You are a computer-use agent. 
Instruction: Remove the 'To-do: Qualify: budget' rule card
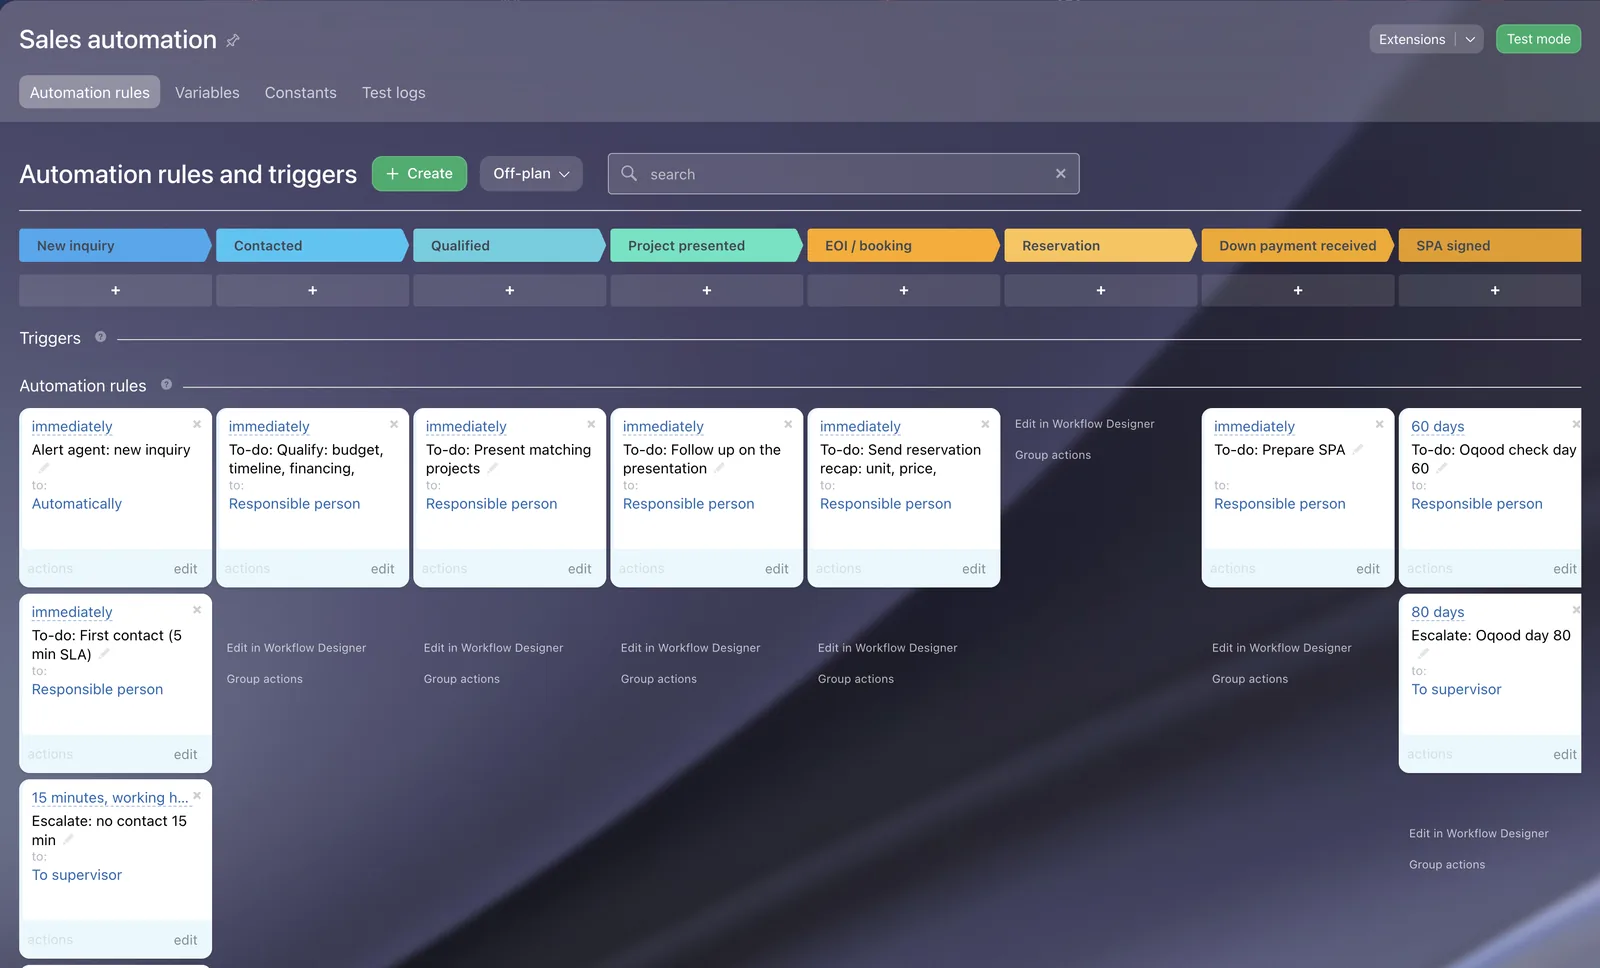click(394, 424)
